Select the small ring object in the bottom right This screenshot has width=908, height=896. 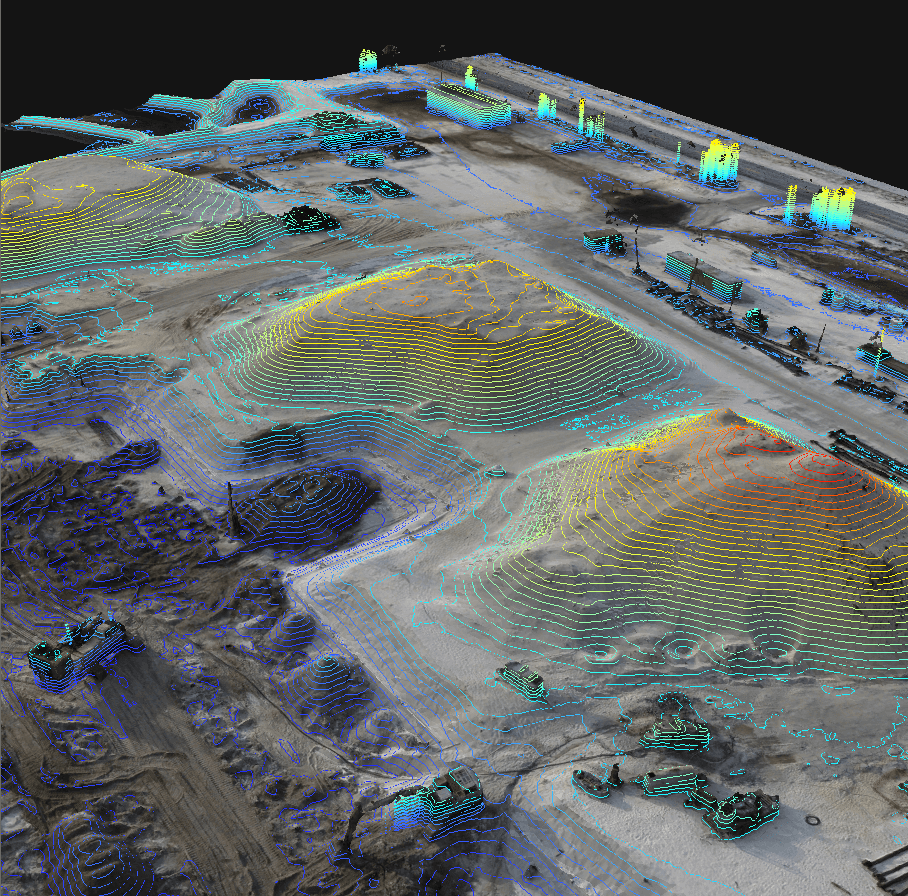[x=811, y=820]
